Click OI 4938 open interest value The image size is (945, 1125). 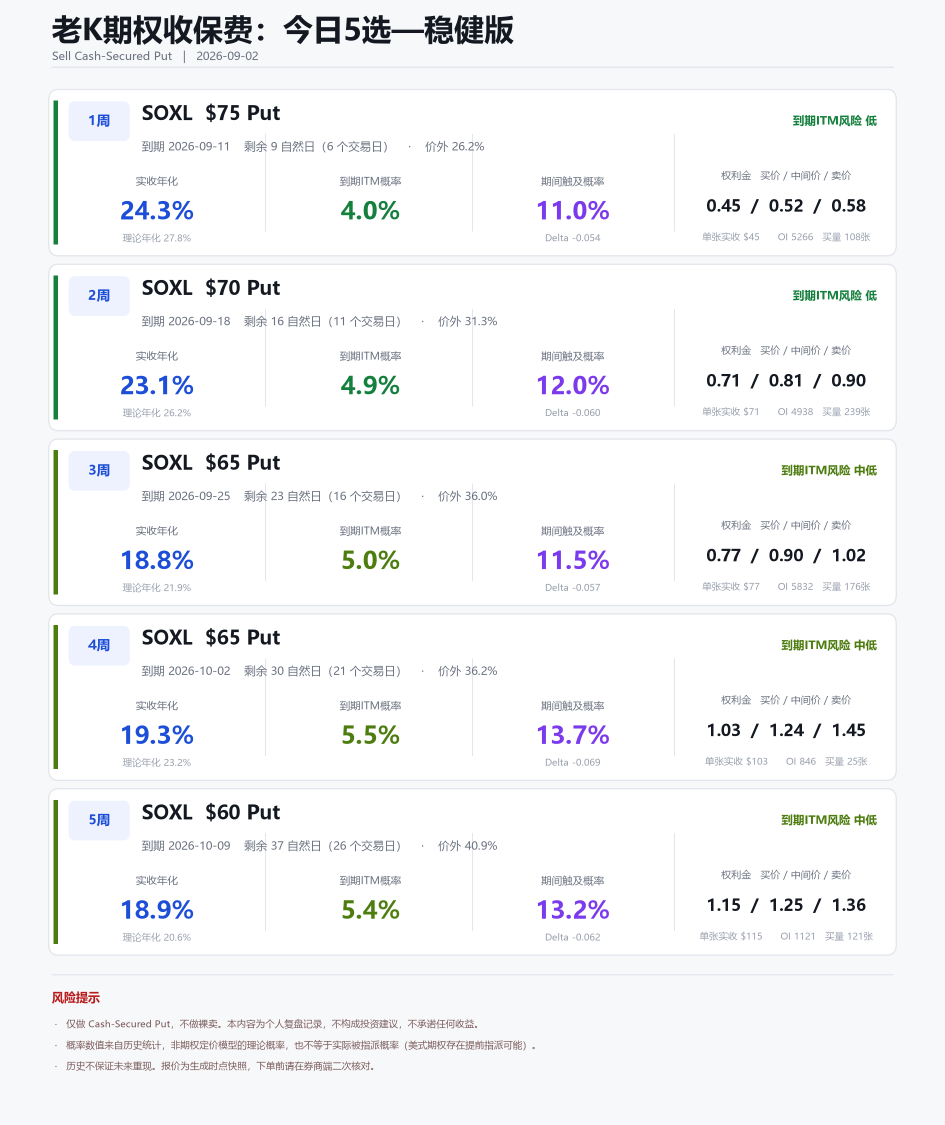point(795,412)
